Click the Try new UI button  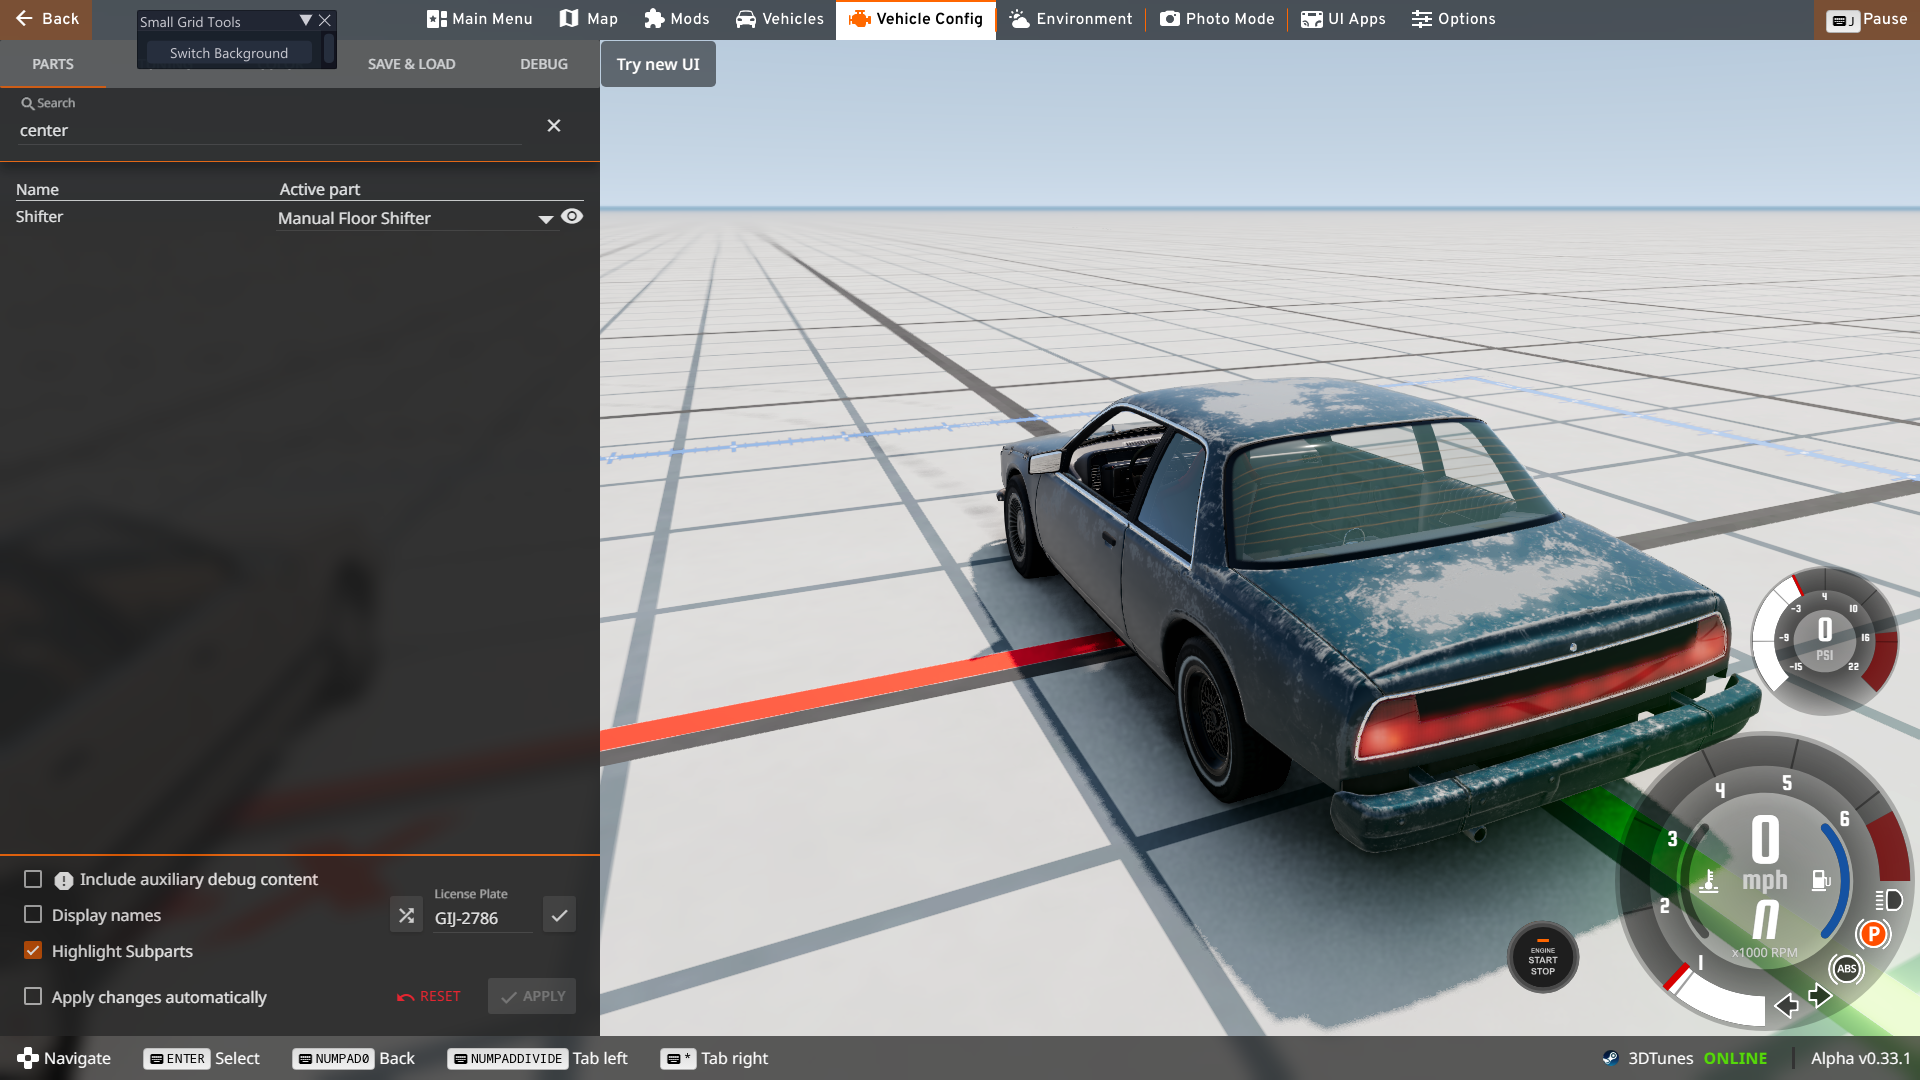point(658,64)
